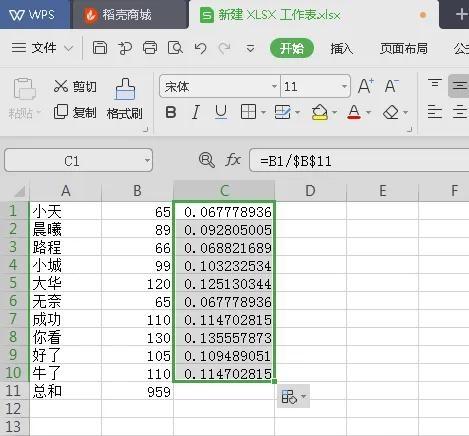Toggle Underline formatting
Screen dimensions: 469x436
(x=221, y=112)
